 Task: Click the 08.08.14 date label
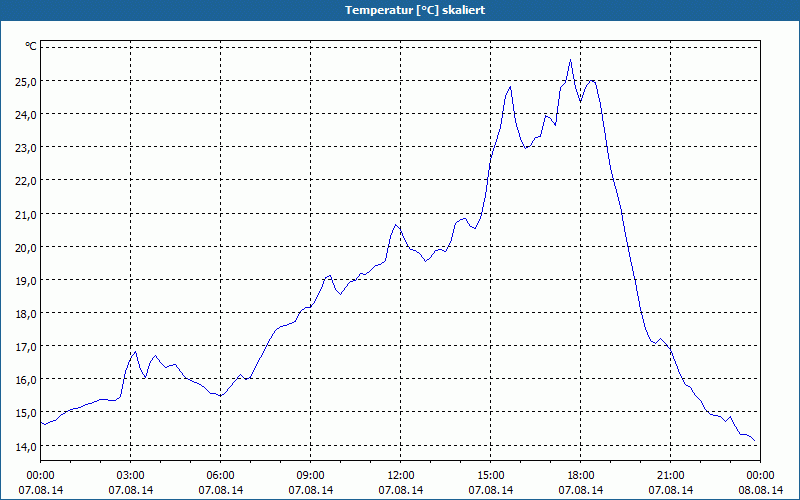(761, 490)
